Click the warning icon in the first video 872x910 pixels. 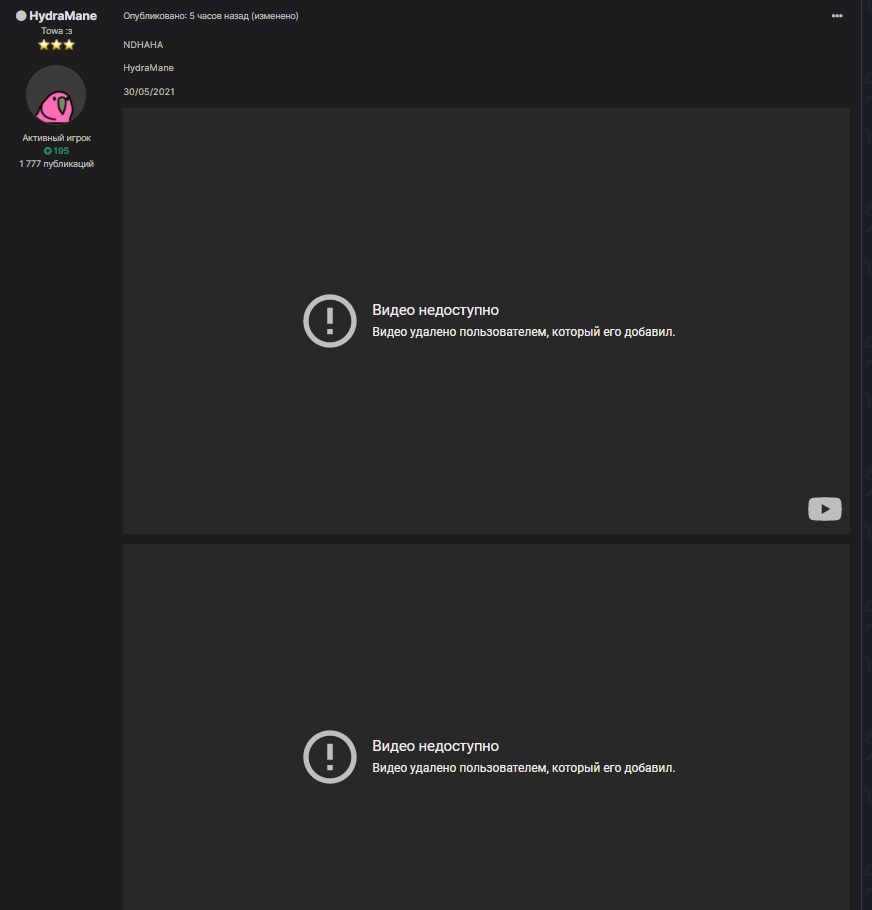329,321
